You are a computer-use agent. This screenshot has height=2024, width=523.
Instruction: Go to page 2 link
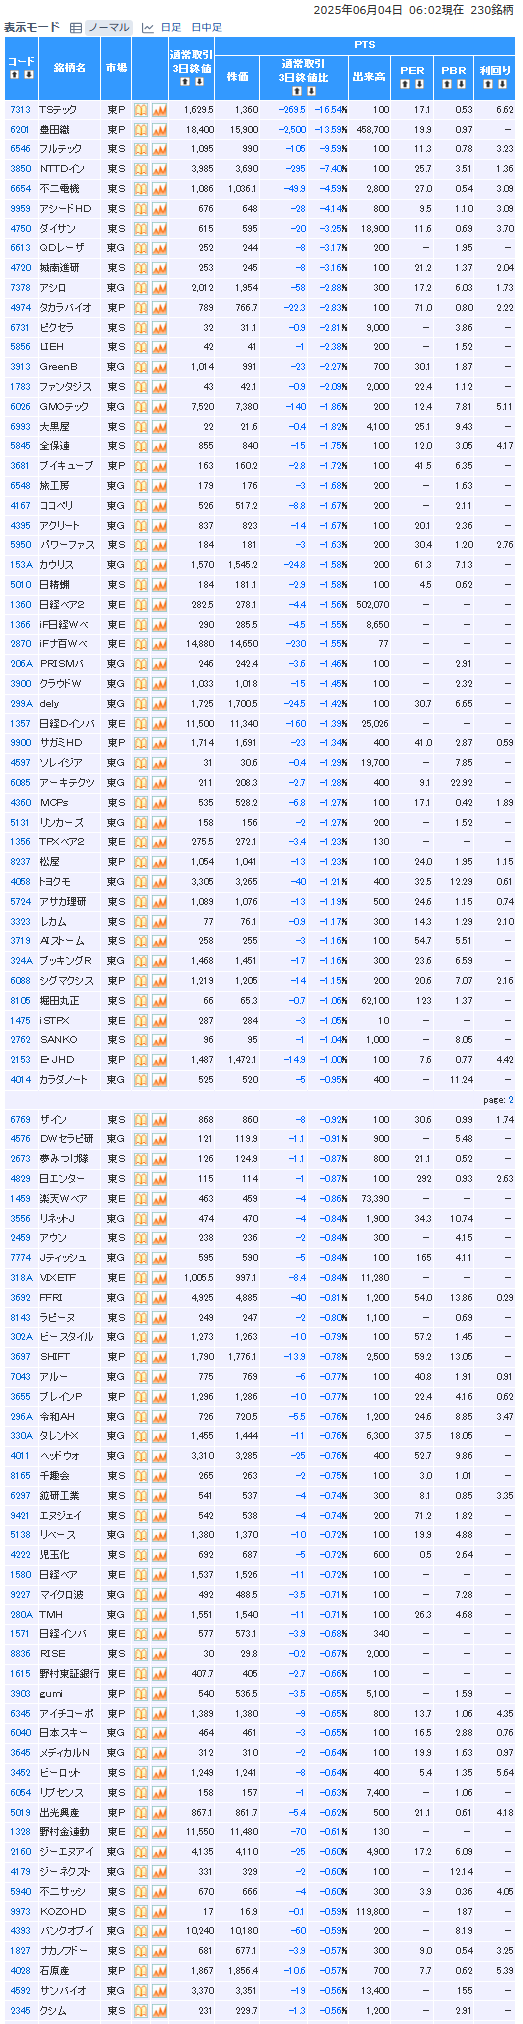(x=510, y=1099)
